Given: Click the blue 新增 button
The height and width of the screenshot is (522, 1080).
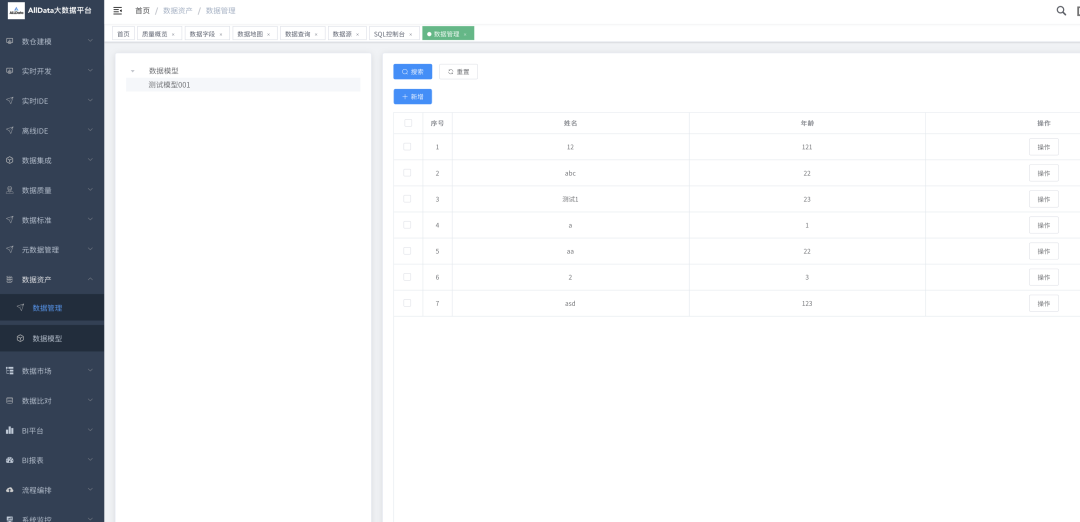Looking at the screenshot, I should point(412,97).
